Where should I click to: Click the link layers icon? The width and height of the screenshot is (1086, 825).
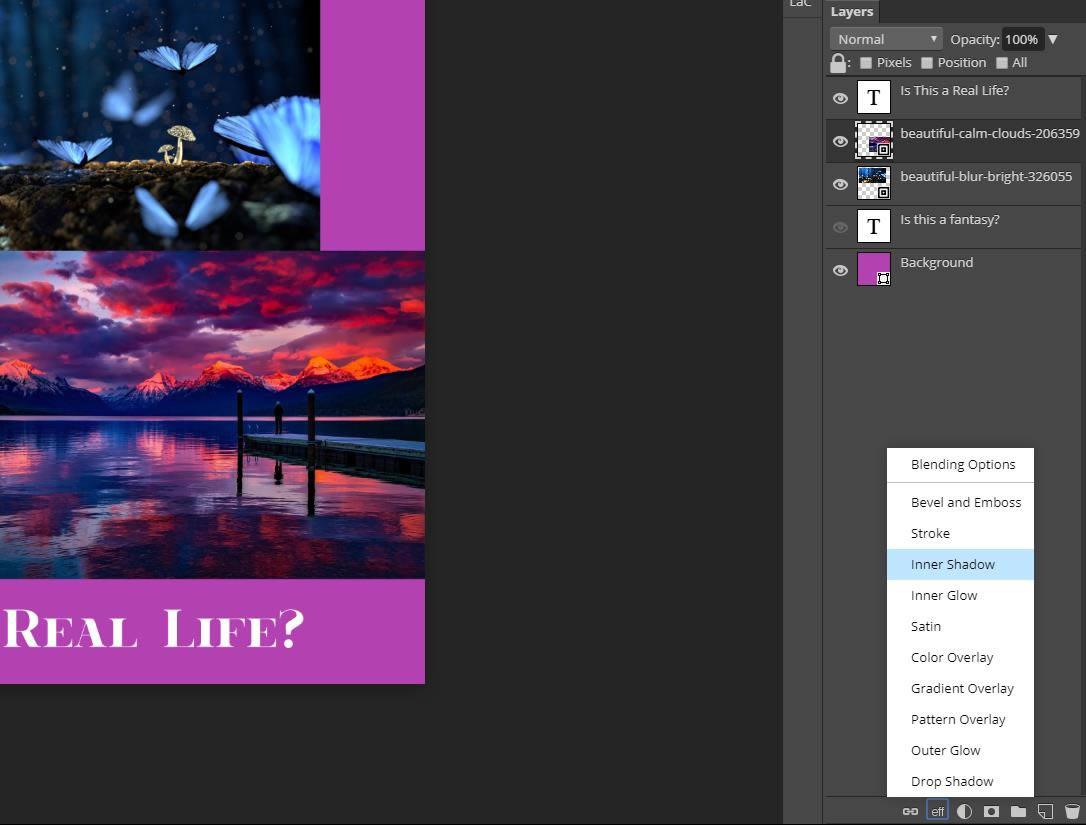(x=910, y=811)
